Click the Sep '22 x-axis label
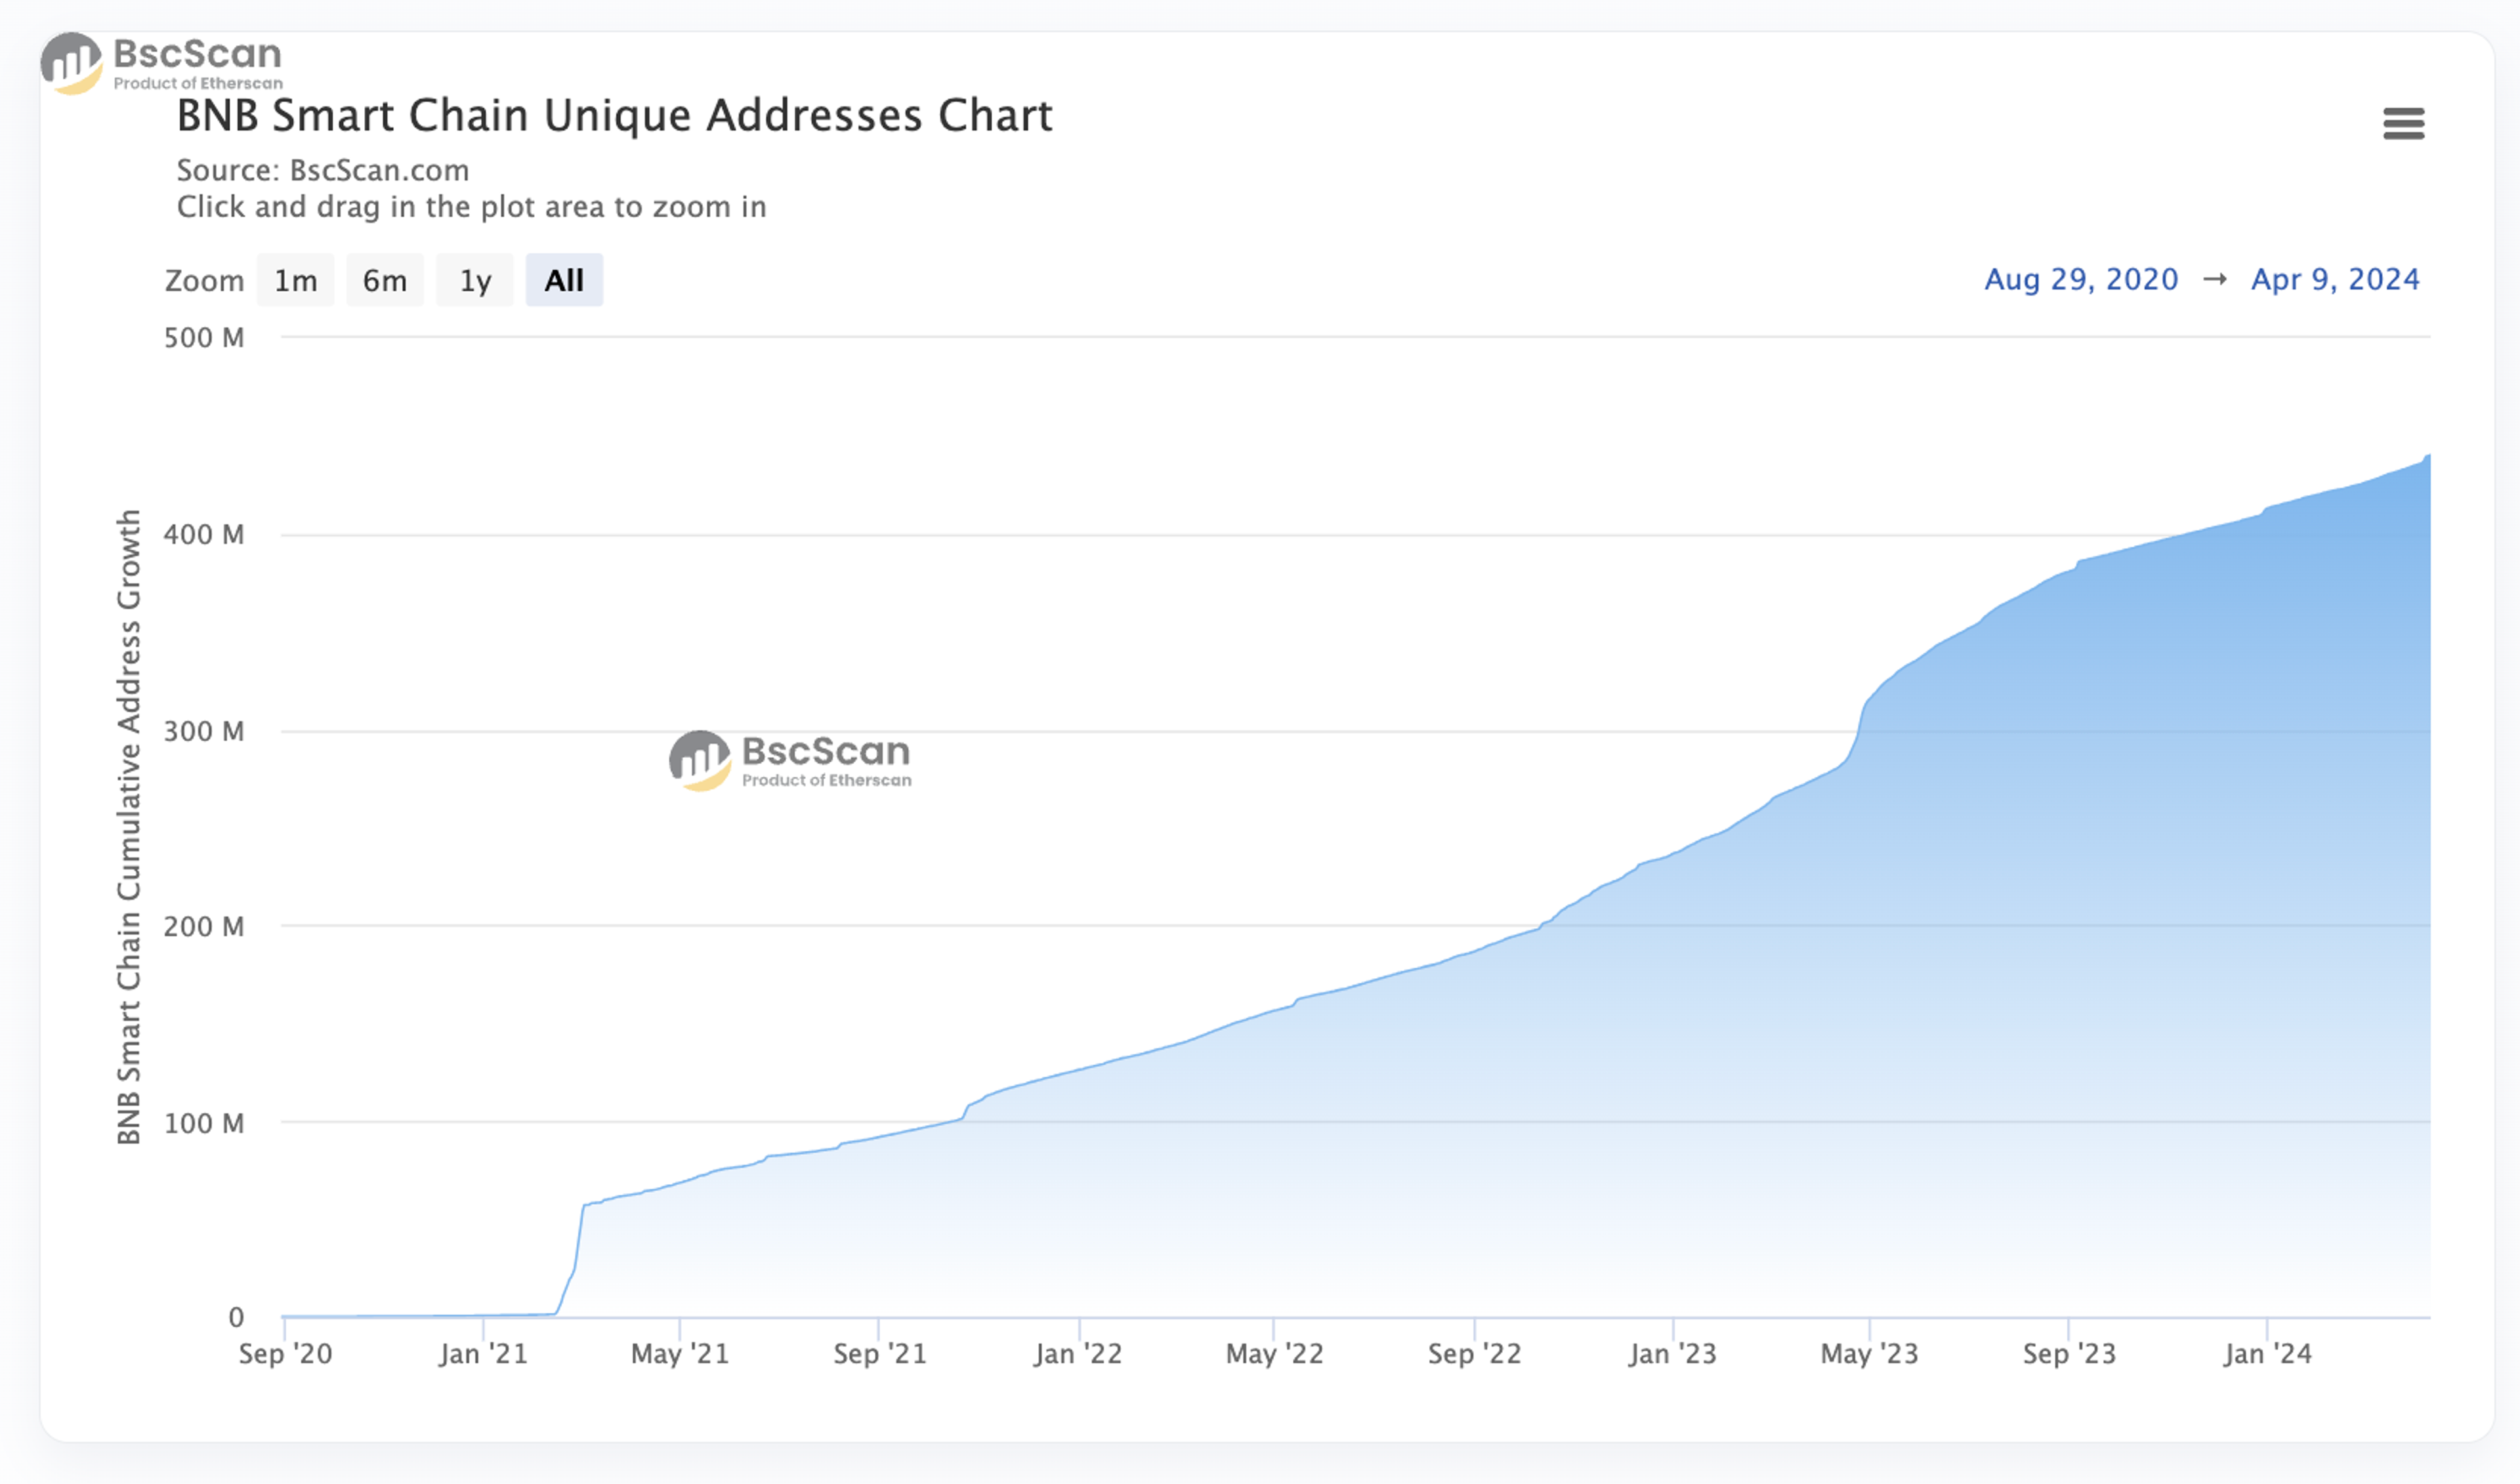This screenshot has width=2520, height=1484. [x=1474, y=1354]
